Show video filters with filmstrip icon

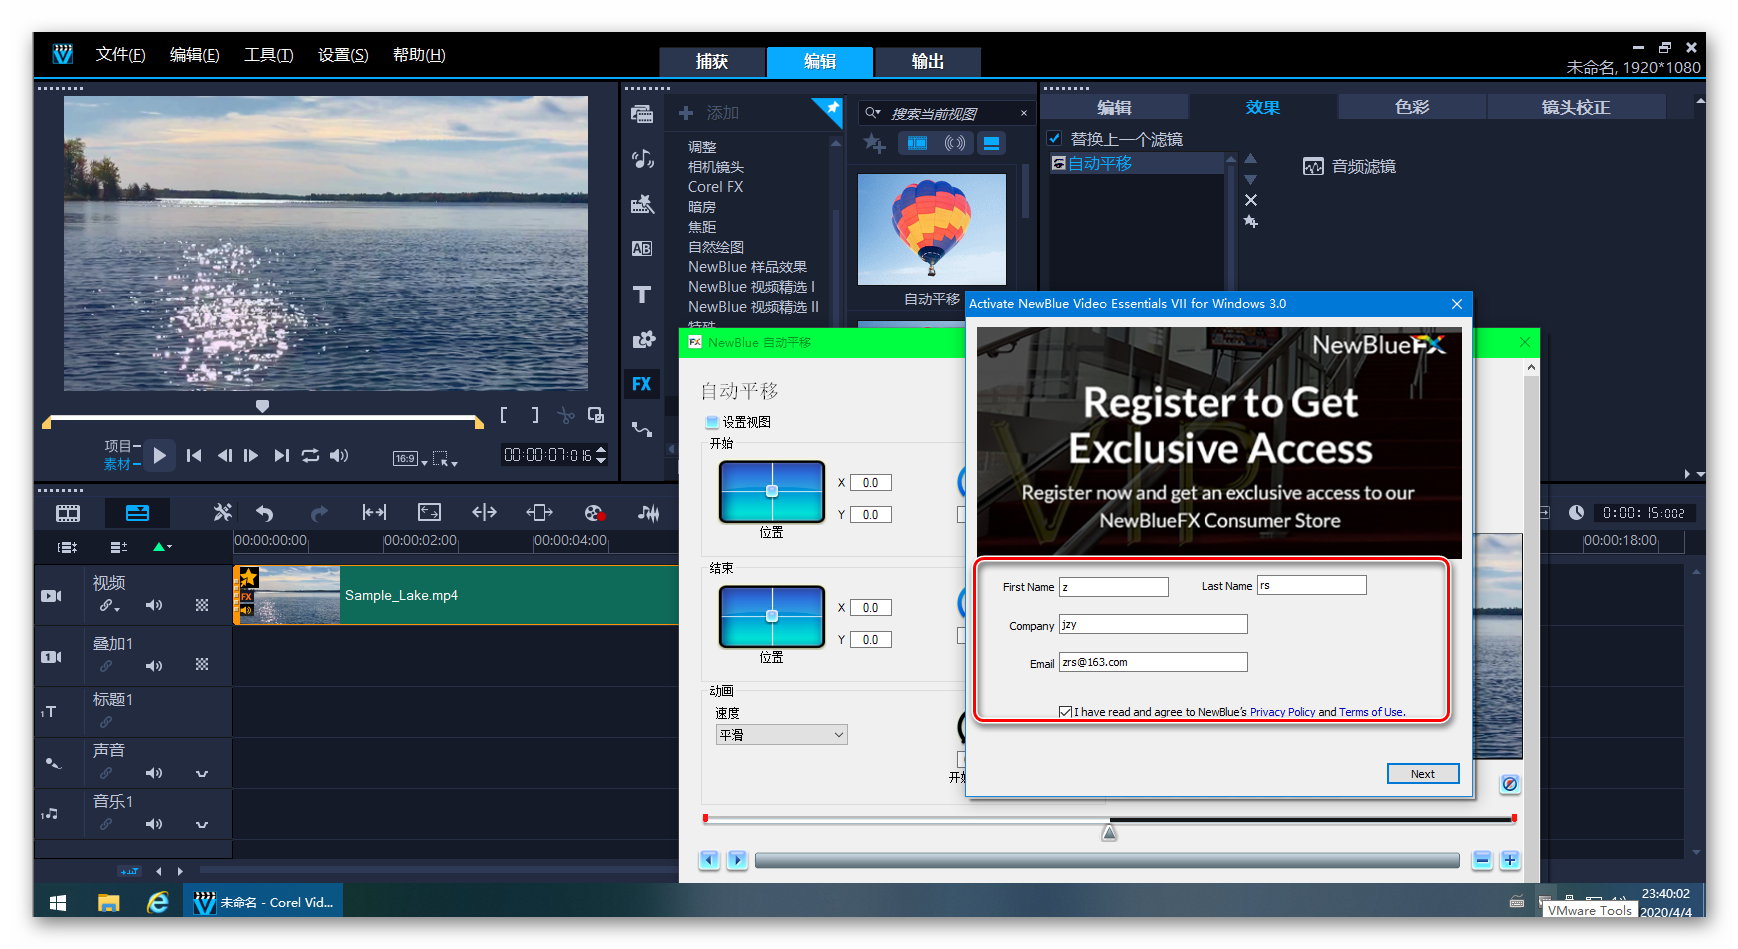point(917,143)
